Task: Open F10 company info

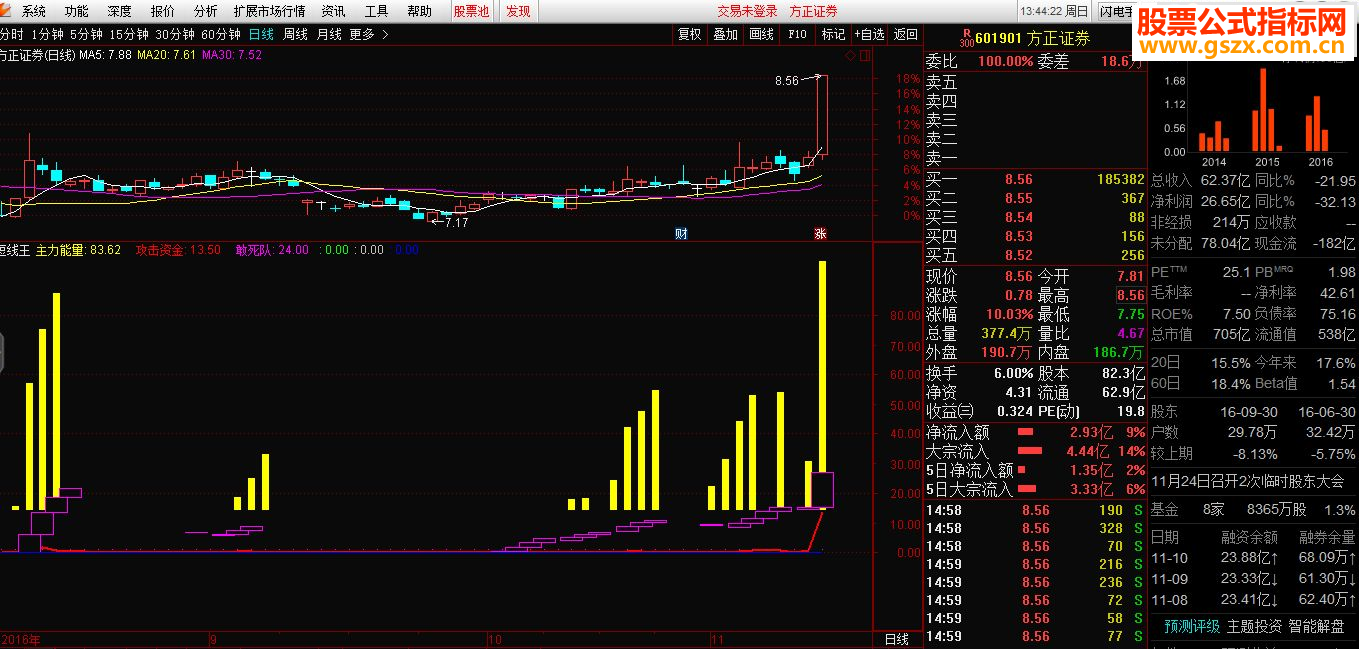Action: click(x=797, y=34)
